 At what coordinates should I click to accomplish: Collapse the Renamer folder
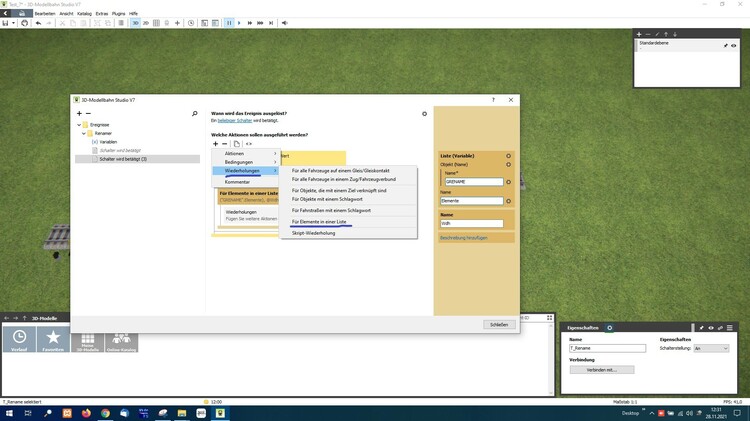coord(84,133)
